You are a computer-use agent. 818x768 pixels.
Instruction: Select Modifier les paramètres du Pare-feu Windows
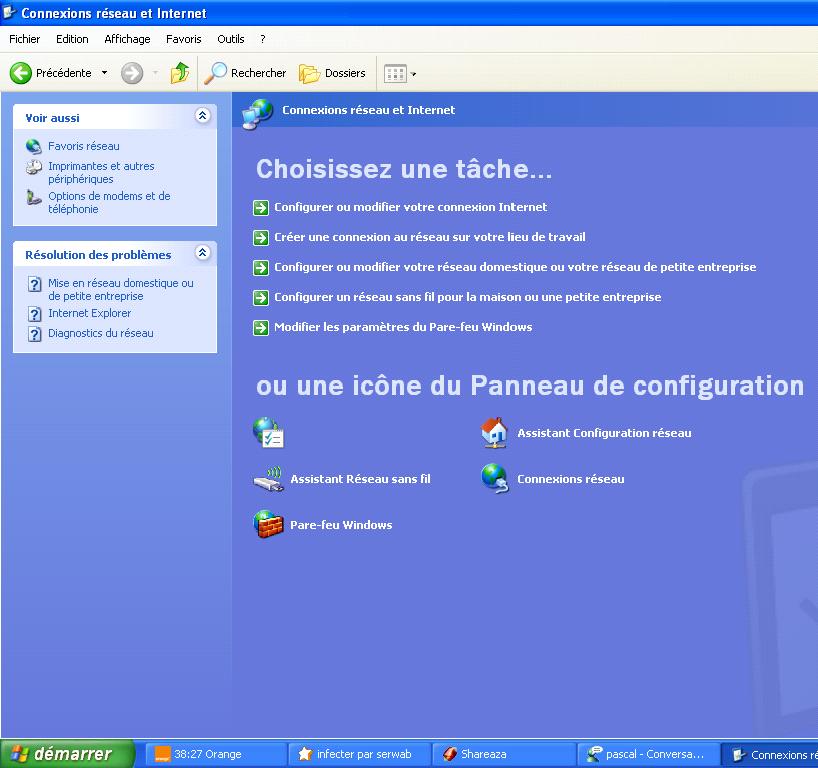point(403,327)
